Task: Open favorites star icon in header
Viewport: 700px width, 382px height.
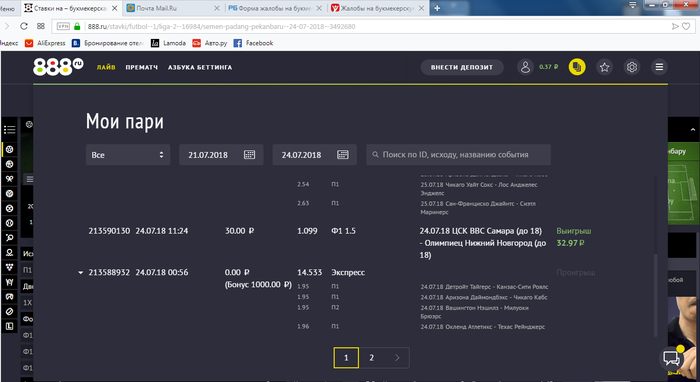Action: (604, 67)
